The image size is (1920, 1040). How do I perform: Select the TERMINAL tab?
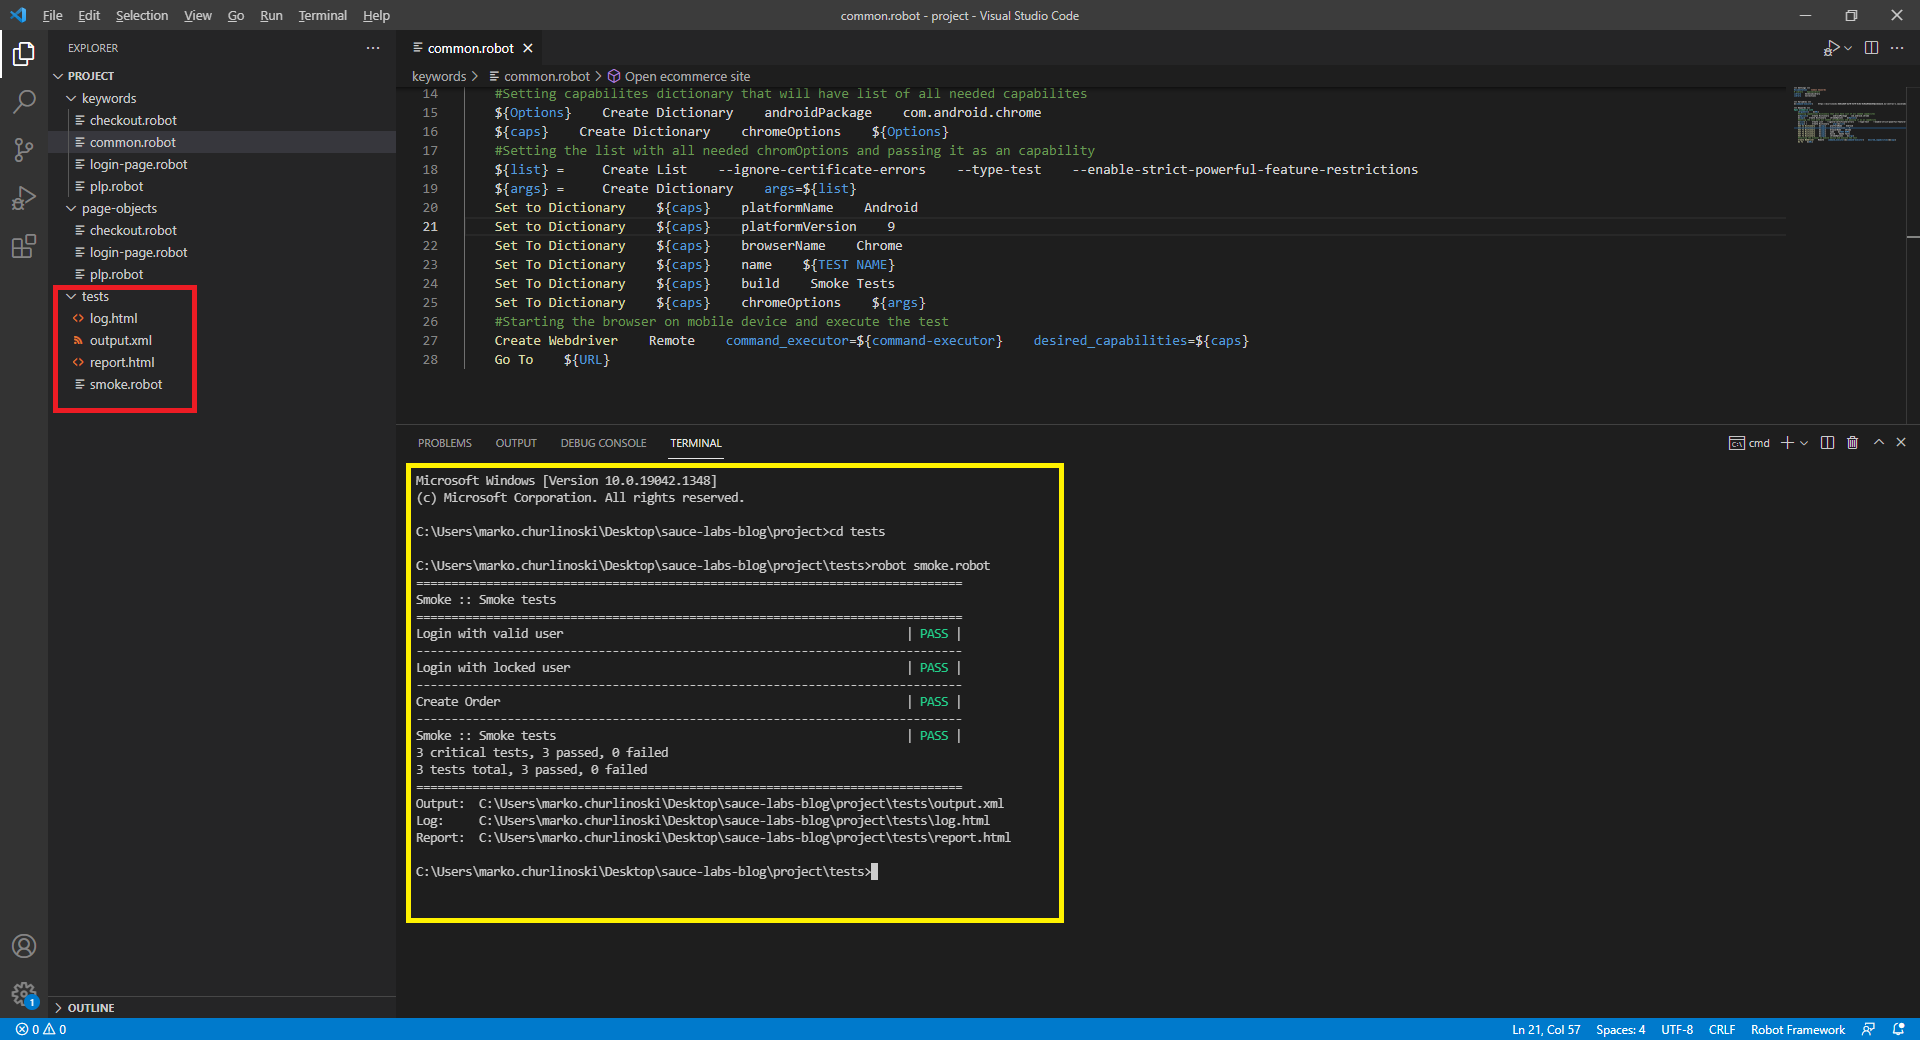pyautogui.click(x=696, y=443)
